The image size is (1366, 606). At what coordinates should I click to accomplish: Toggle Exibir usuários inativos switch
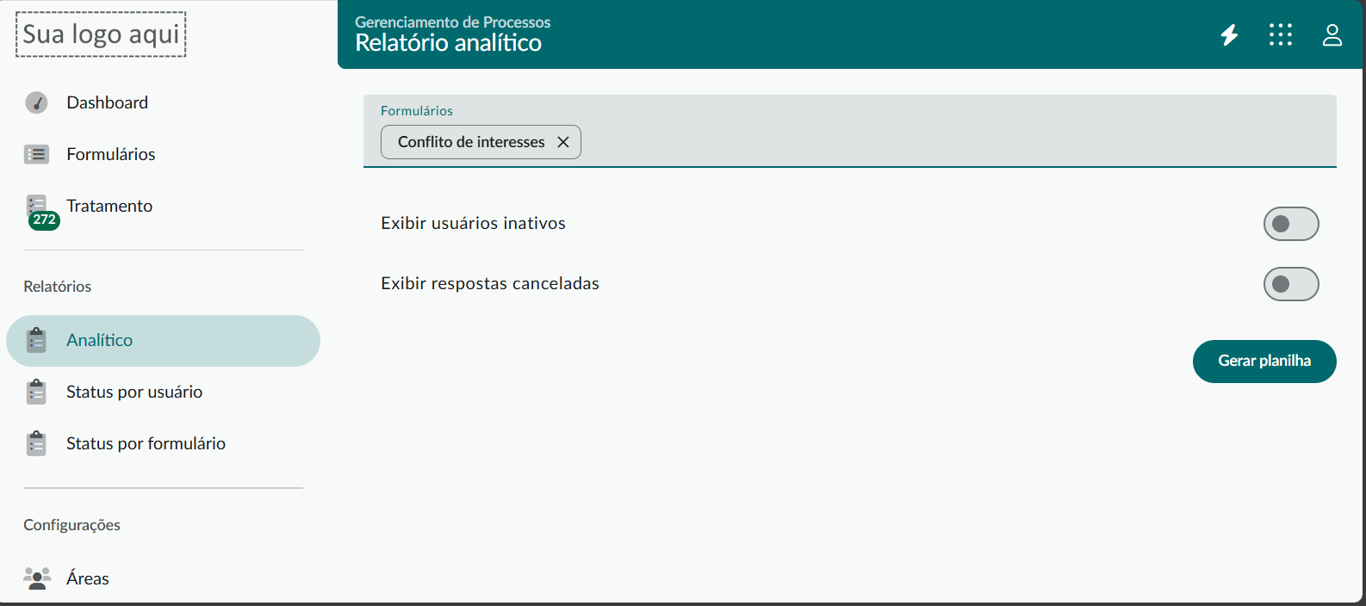coord(1291,224)
